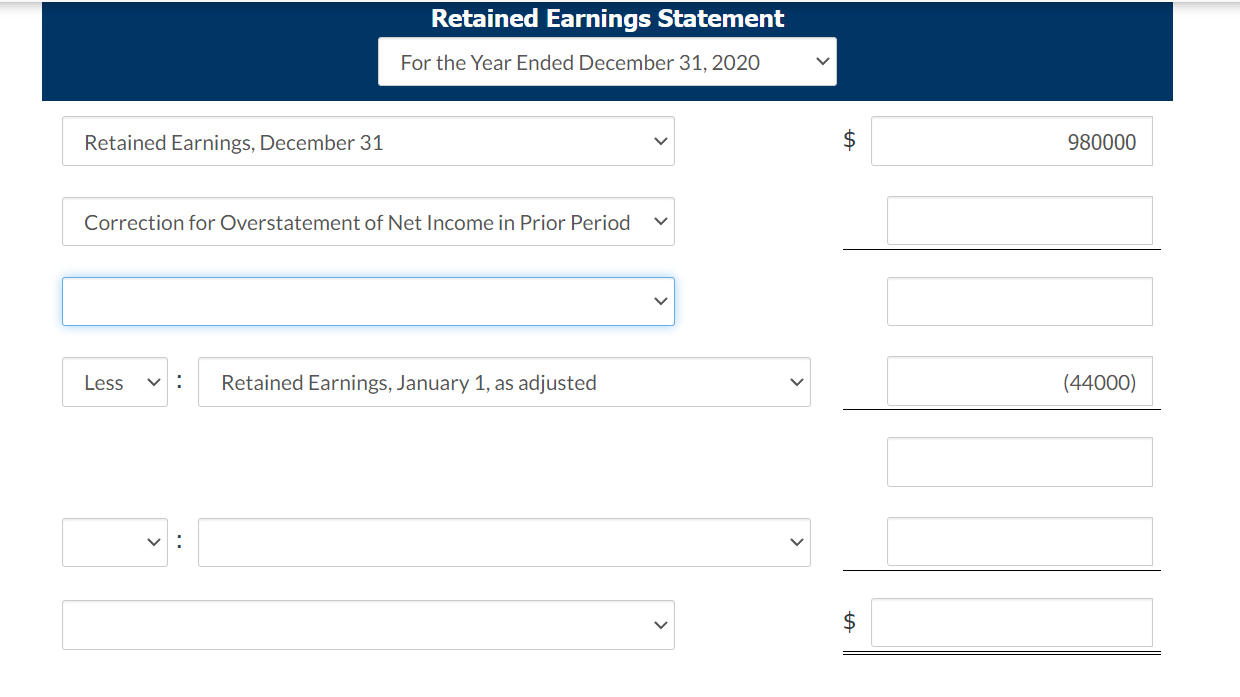Click the 980000 amount field
Screen dimensions: 1240x697
[1011, 141]
